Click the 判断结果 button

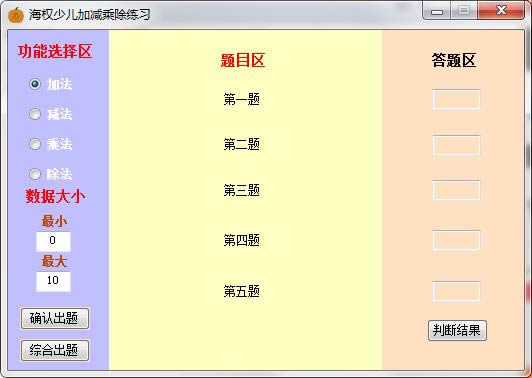coord(457,330)
